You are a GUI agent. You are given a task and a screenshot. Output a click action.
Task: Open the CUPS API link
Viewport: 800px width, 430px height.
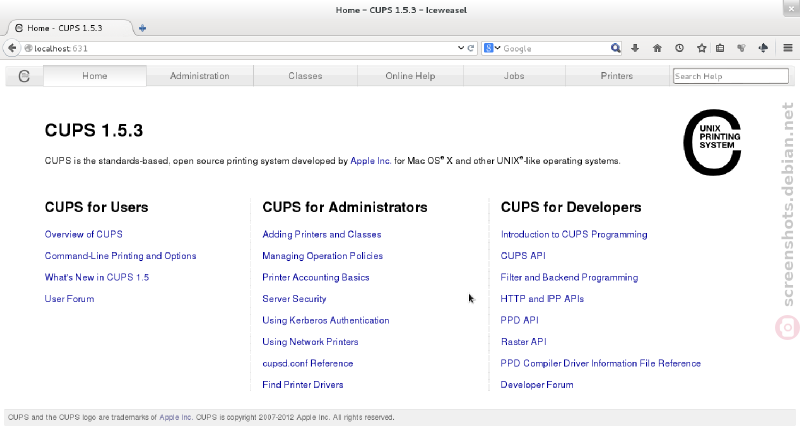coord(523,256)
